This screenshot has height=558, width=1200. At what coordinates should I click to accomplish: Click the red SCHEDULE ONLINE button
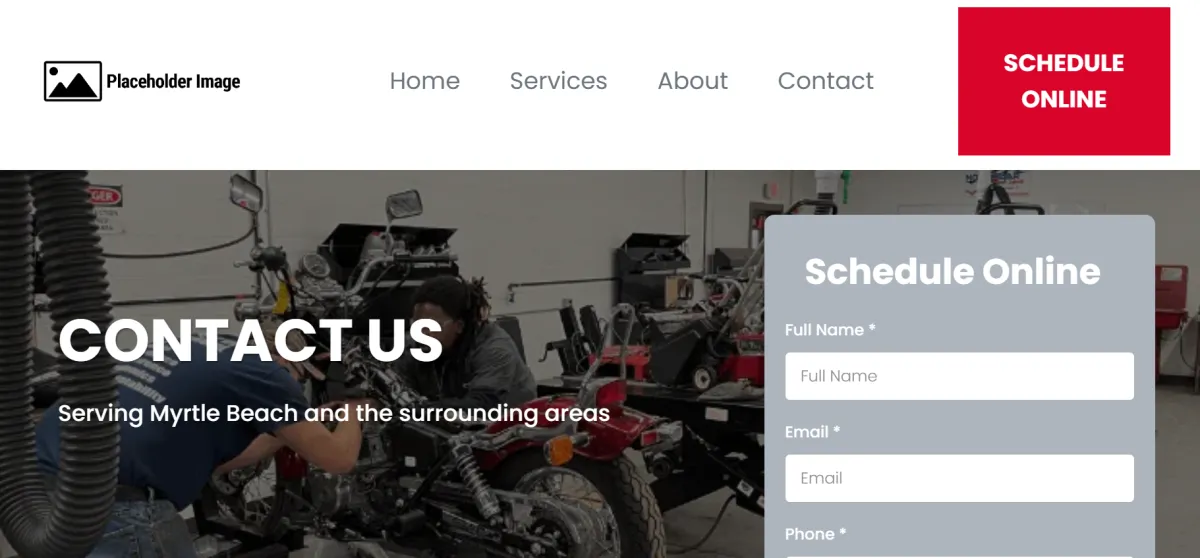click(1064, 81)
